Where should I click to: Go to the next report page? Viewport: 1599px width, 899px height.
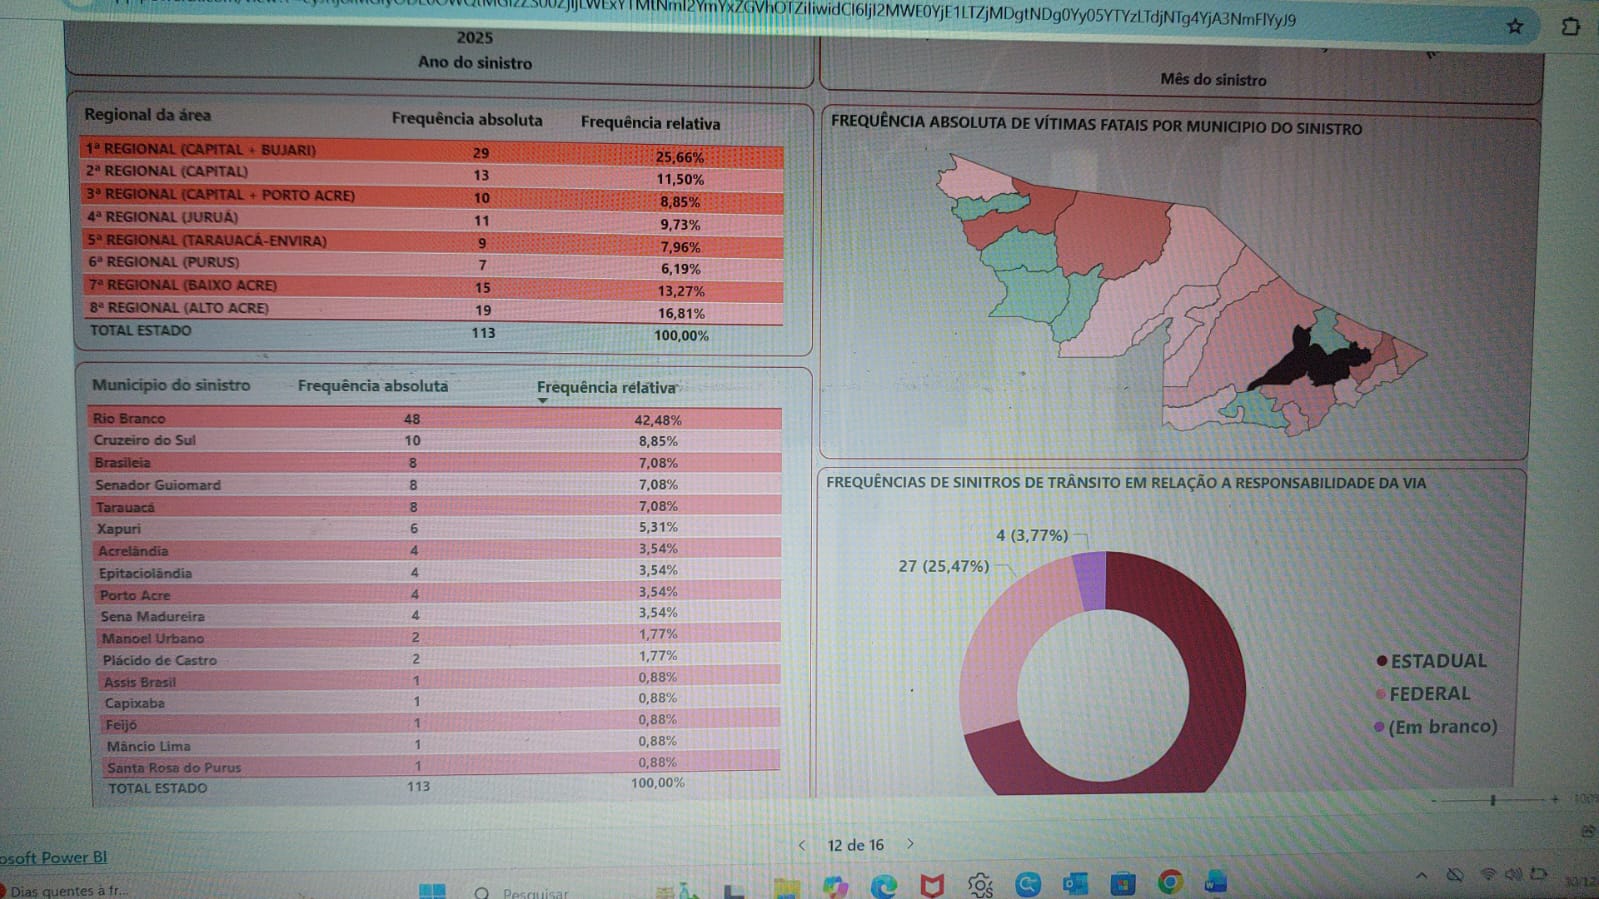pos(910,844)
